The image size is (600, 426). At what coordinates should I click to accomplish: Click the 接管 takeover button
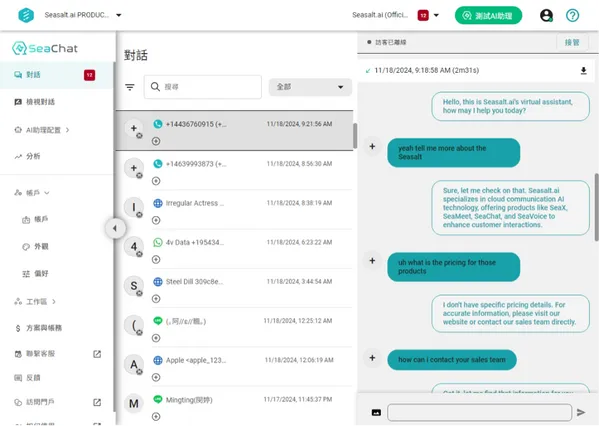[x=572, y=42]
